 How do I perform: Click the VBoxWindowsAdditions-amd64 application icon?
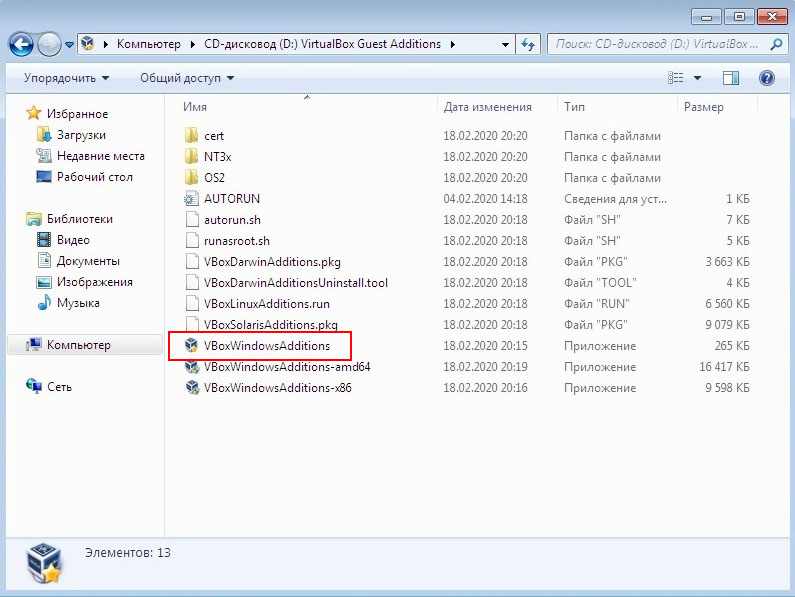point(192,366)
